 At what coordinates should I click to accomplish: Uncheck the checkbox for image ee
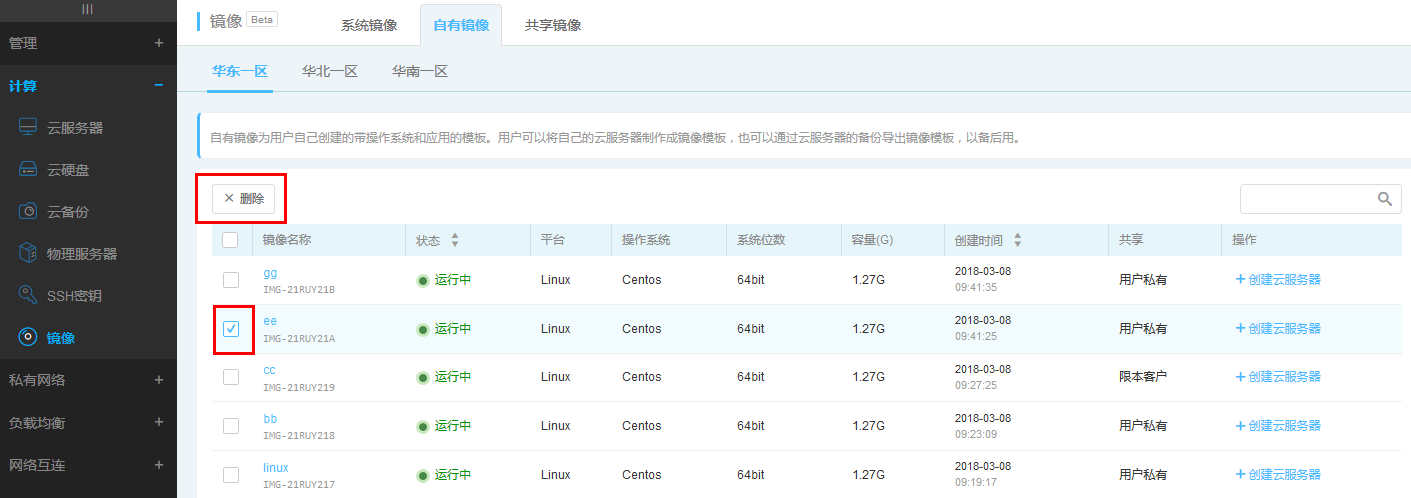click(x=231, y=328)
